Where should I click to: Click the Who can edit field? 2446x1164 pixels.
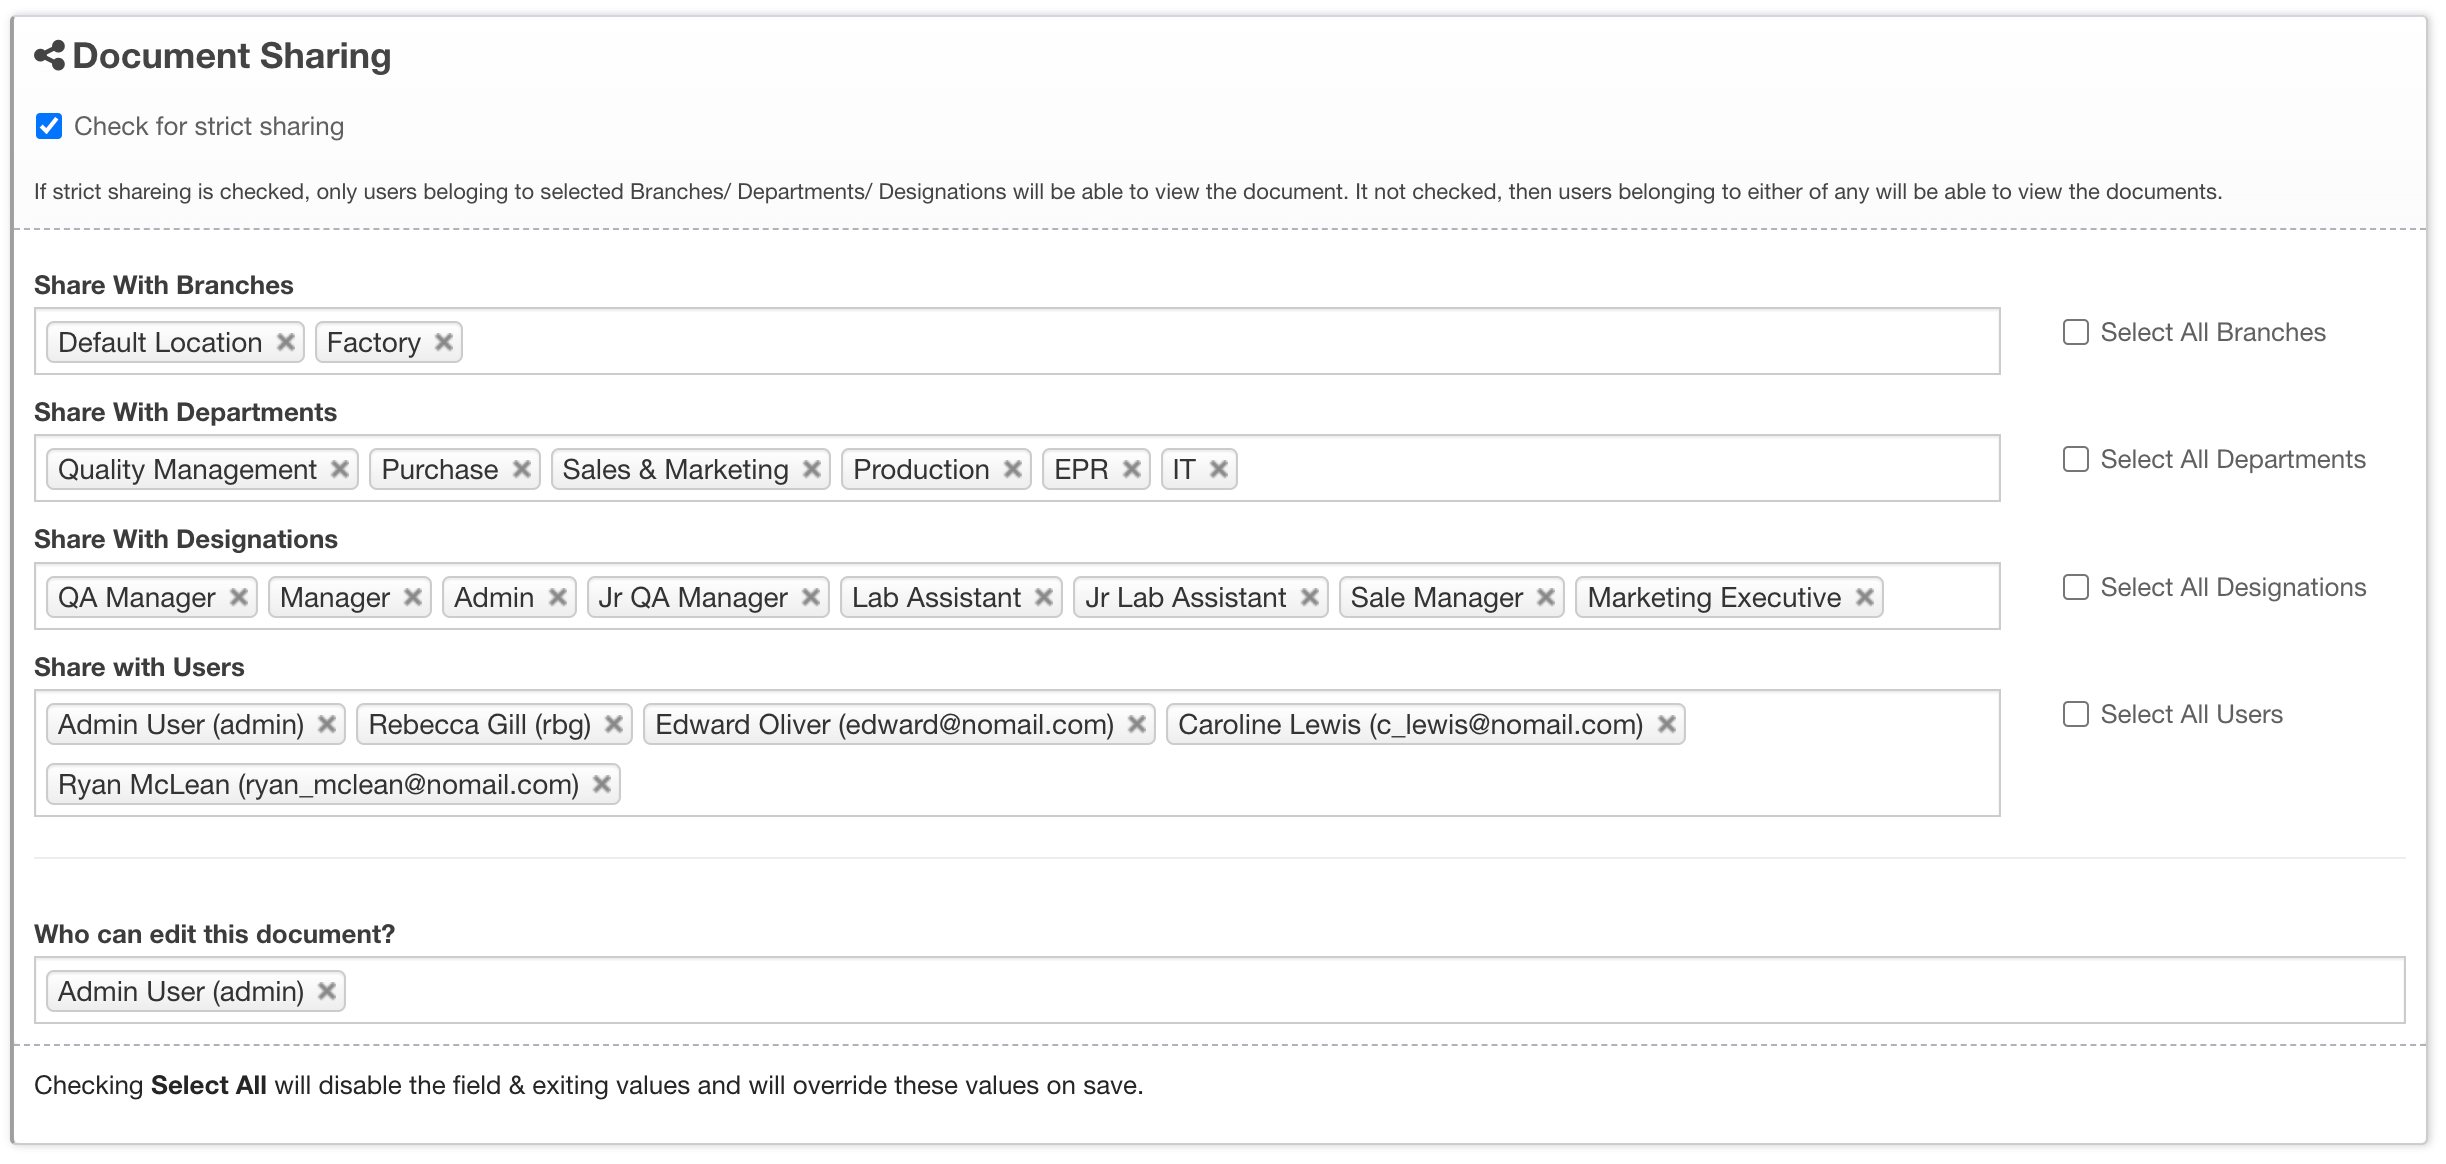1300,991
